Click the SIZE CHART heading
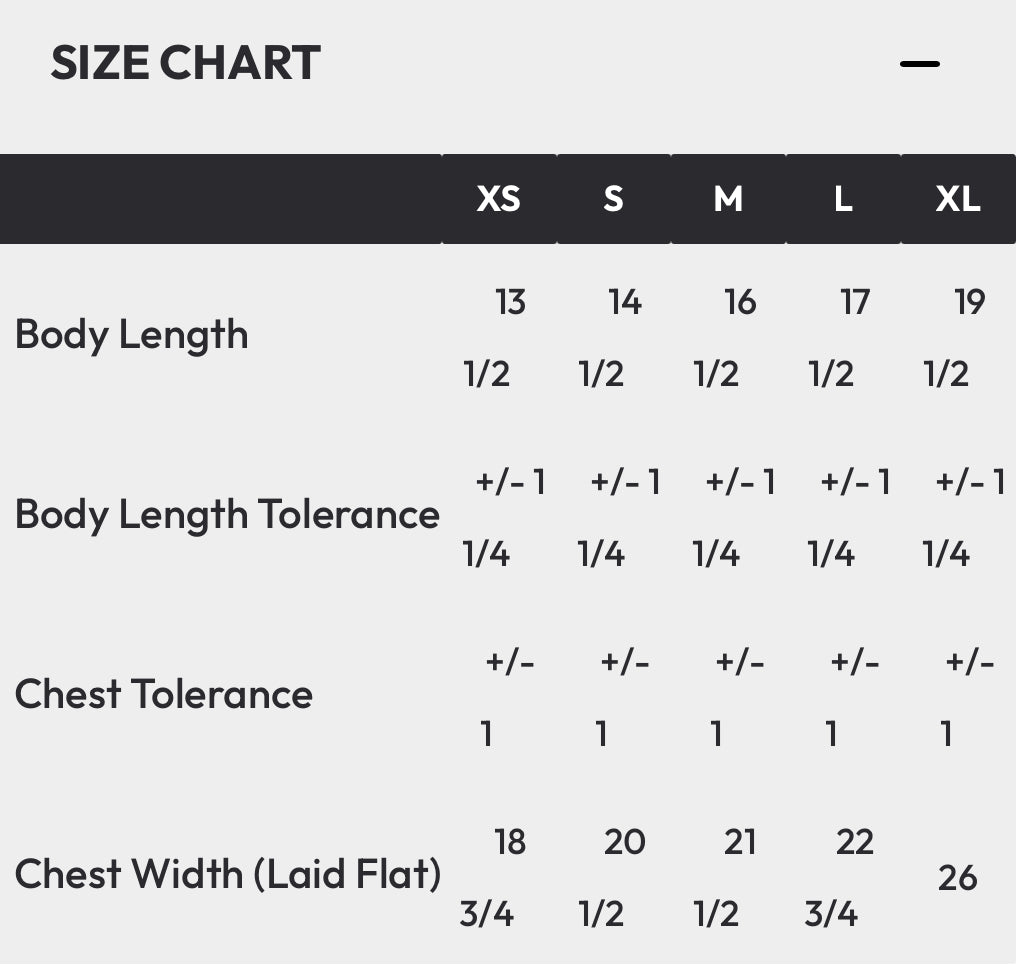The image size is (1020, 970). click(185, 63)
